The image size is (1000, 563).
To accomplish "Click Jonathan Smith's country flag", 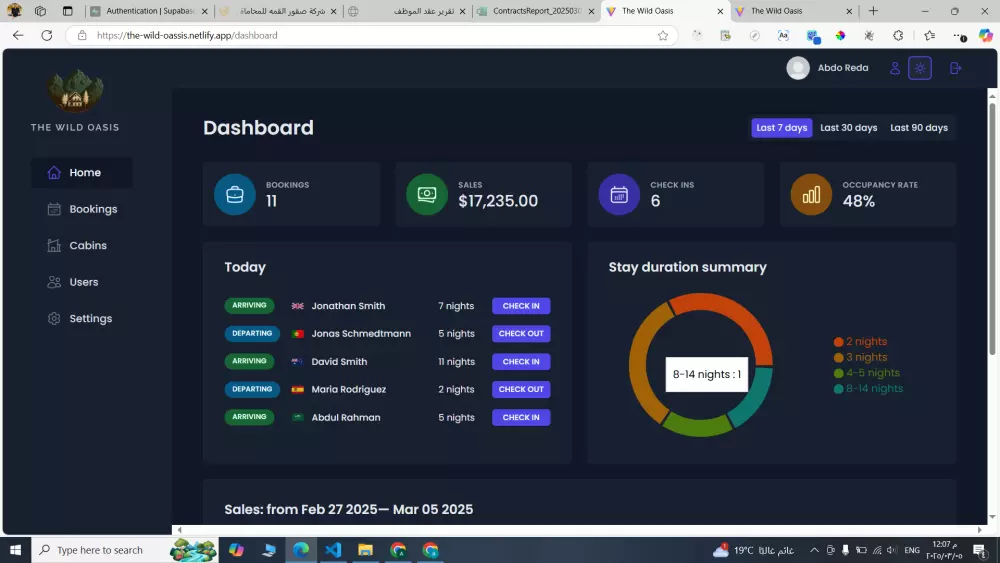I will tap(297, 306).
